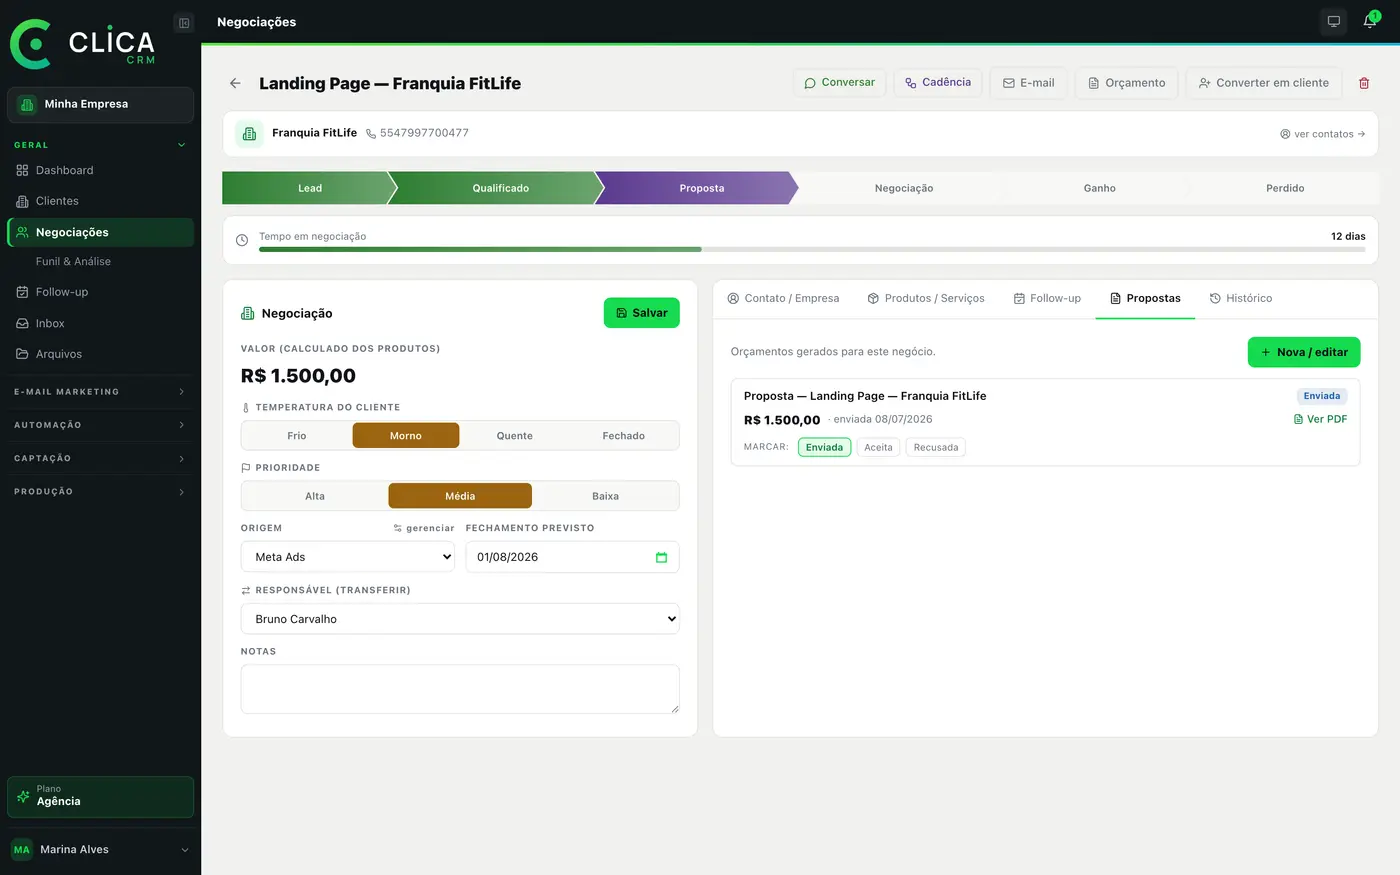
Task: Click the MA user avatar
Action: 22,849
